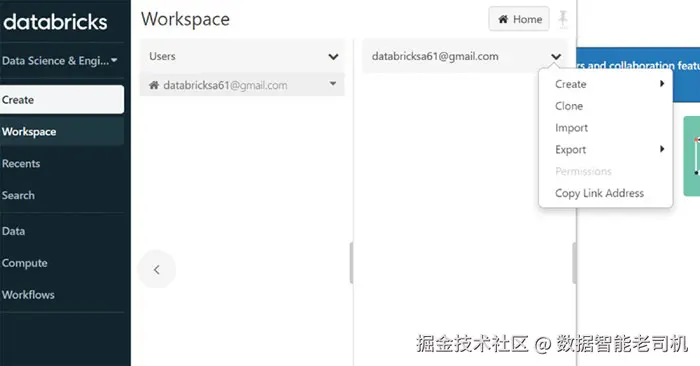
Task: Click the scrollbar handle of the Users column
Action: pos(351,263)
